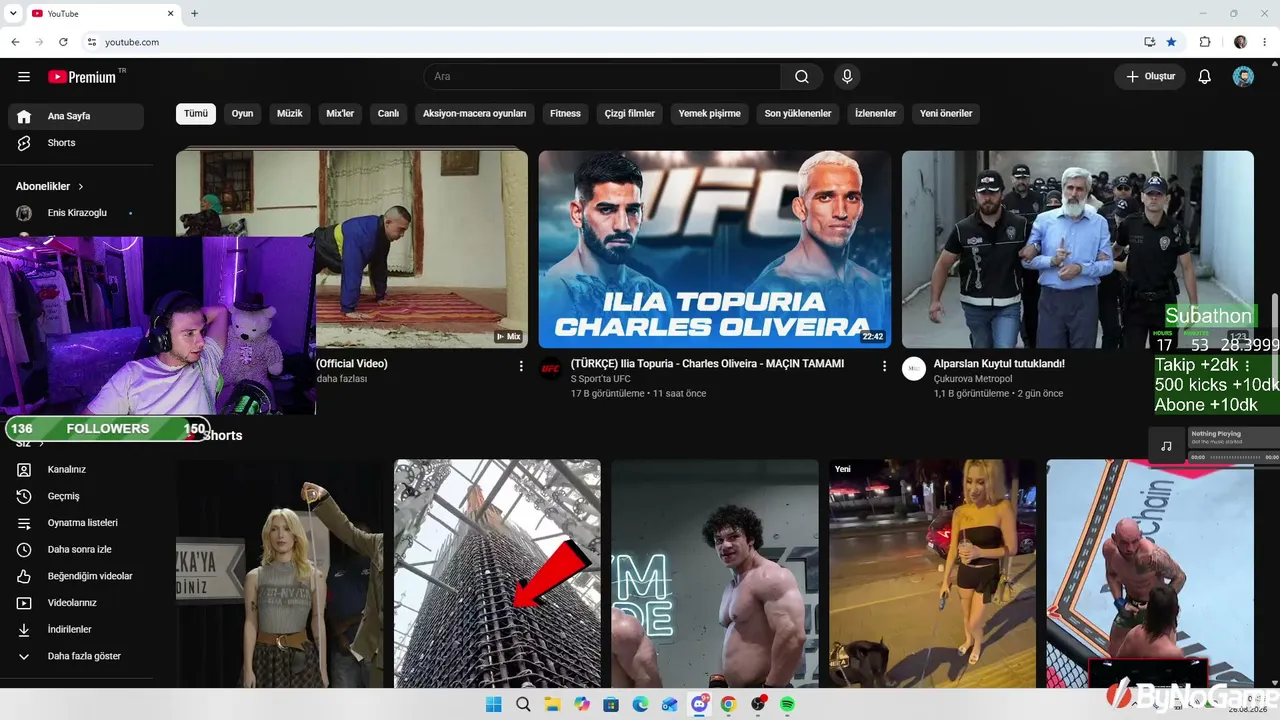This screenshot has height=720, width=1280.
Task: Open the Ilia Topuria - Charles Oliveira title
Action: click(708, 364)
